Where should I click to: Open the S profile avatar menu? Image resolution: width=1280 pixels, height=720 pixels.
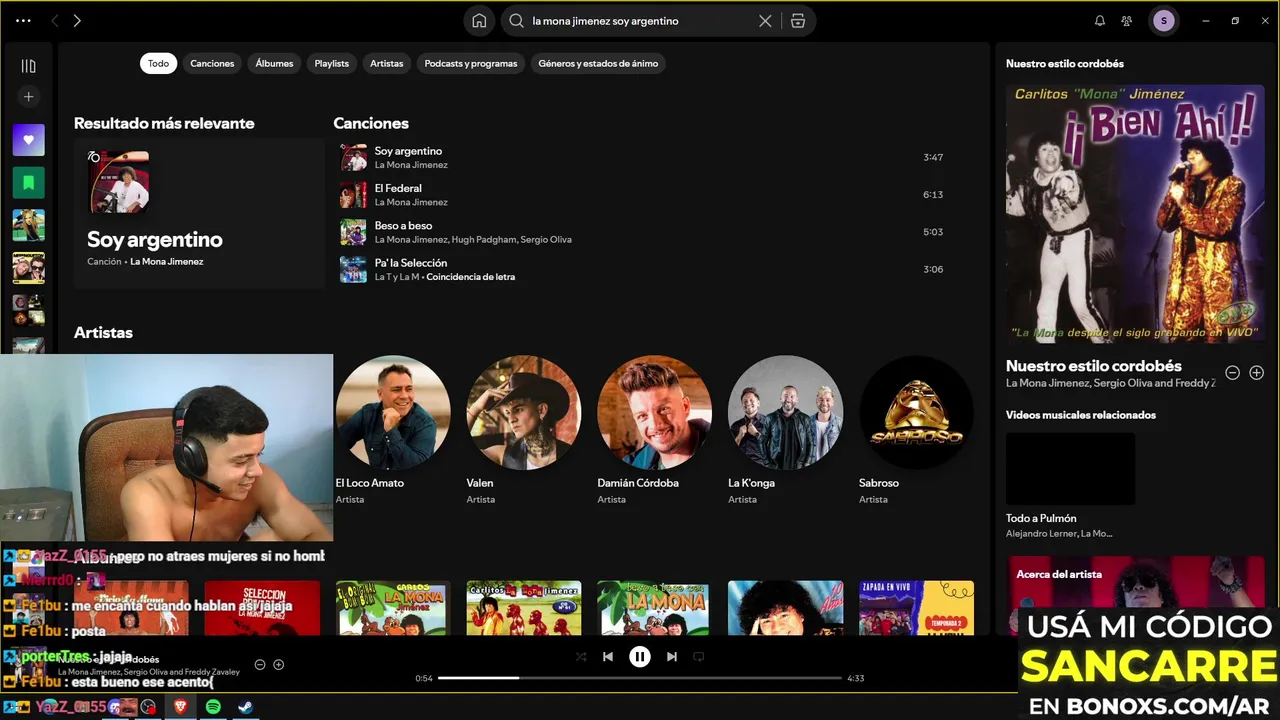click(x=1163, y=21)
